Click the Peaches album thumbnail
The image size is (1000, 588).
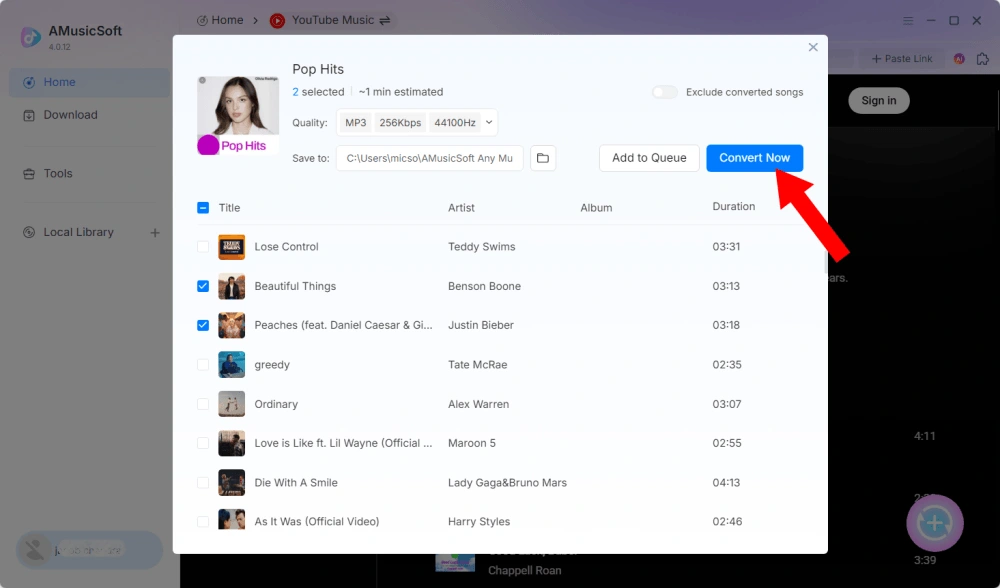(x=232, y=325)
